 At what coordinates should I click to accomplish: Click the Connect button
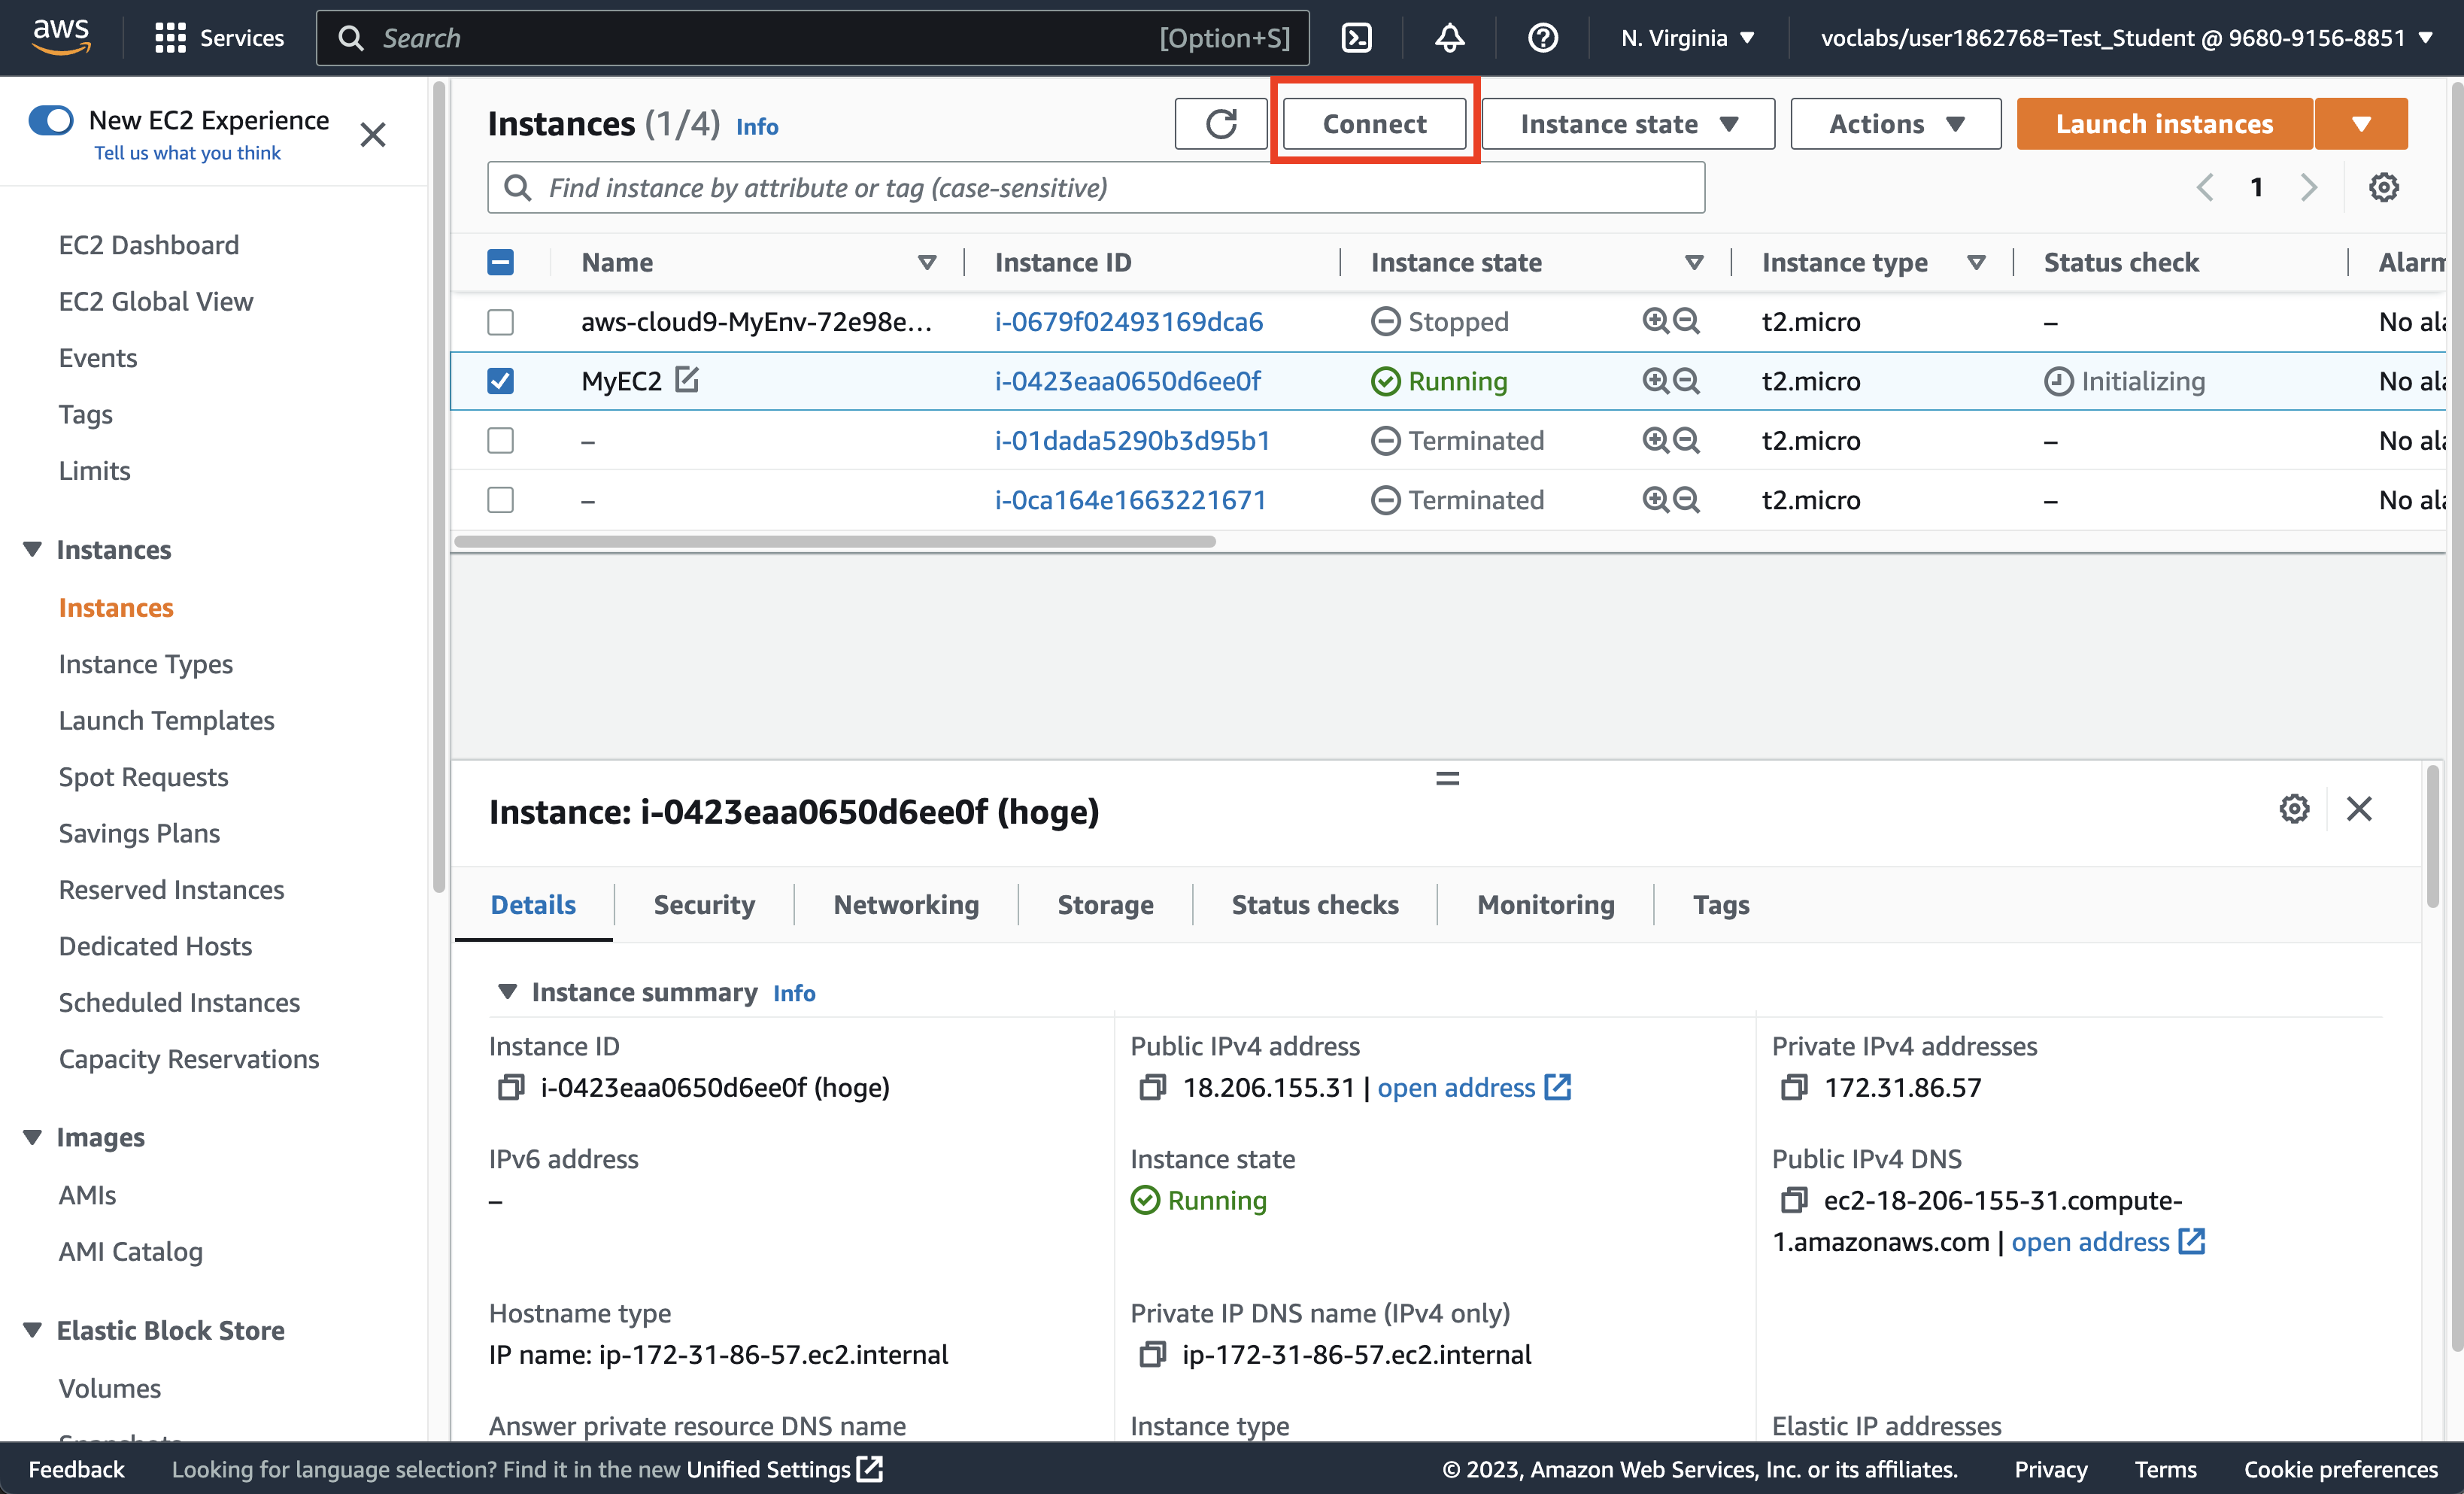pyautogui.click(x=1374, y=124)
